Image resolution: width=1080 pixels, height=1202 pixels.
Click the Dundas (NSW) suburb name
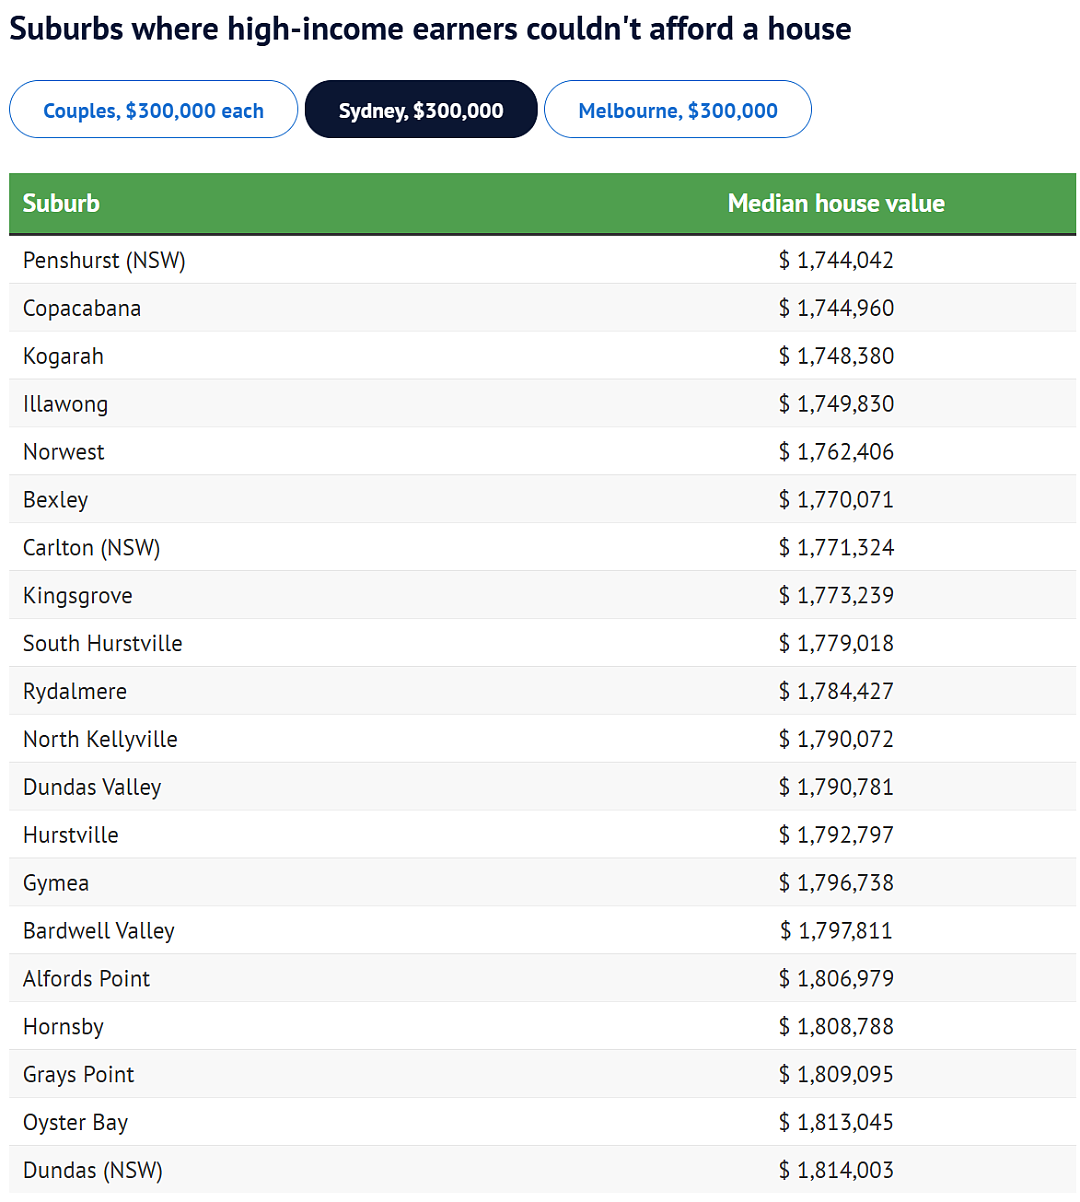[92, 1170]
